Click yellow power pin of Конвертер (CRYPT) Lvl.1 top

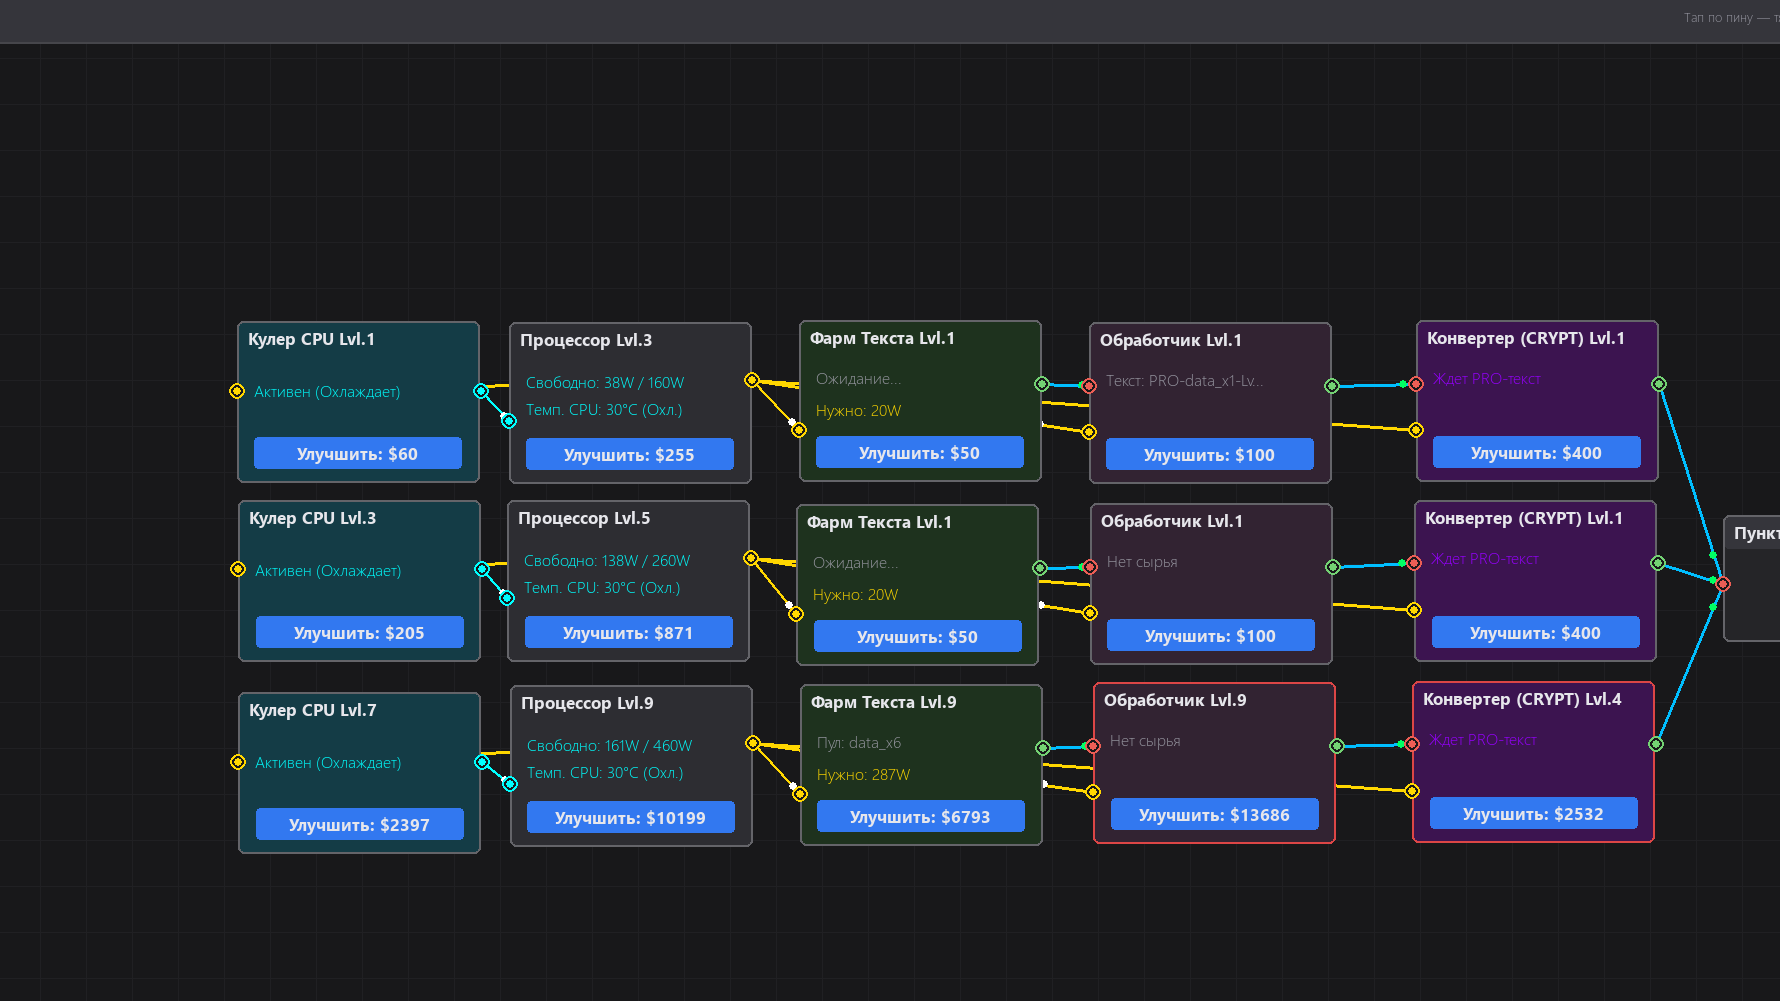1416,430
